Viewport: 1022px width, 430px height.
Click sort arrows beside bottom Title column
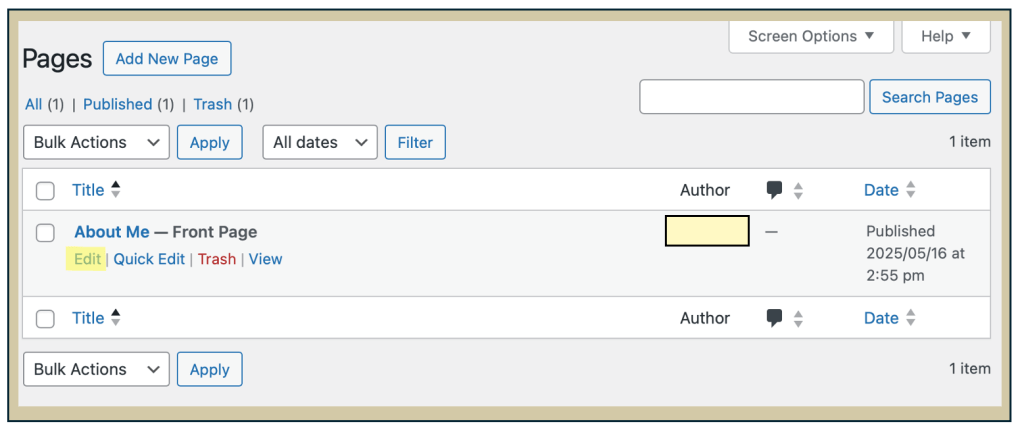pos(116,318)
